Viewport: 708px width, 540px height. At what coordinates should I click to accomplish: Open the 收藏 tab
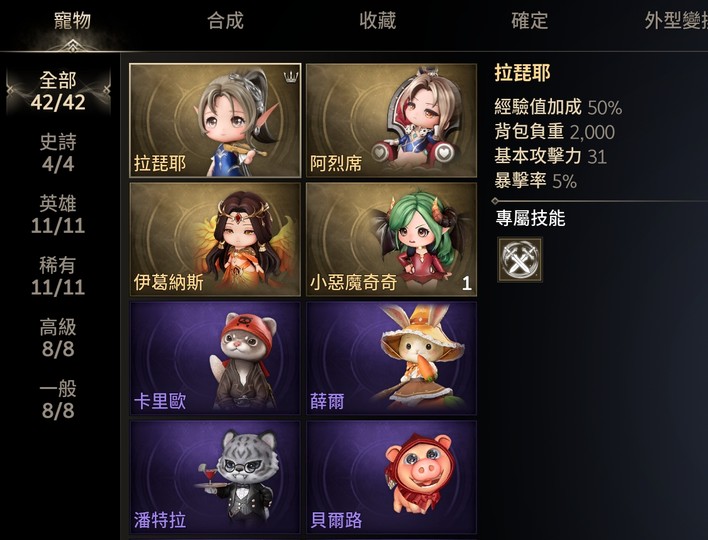(x=378, y=21)
